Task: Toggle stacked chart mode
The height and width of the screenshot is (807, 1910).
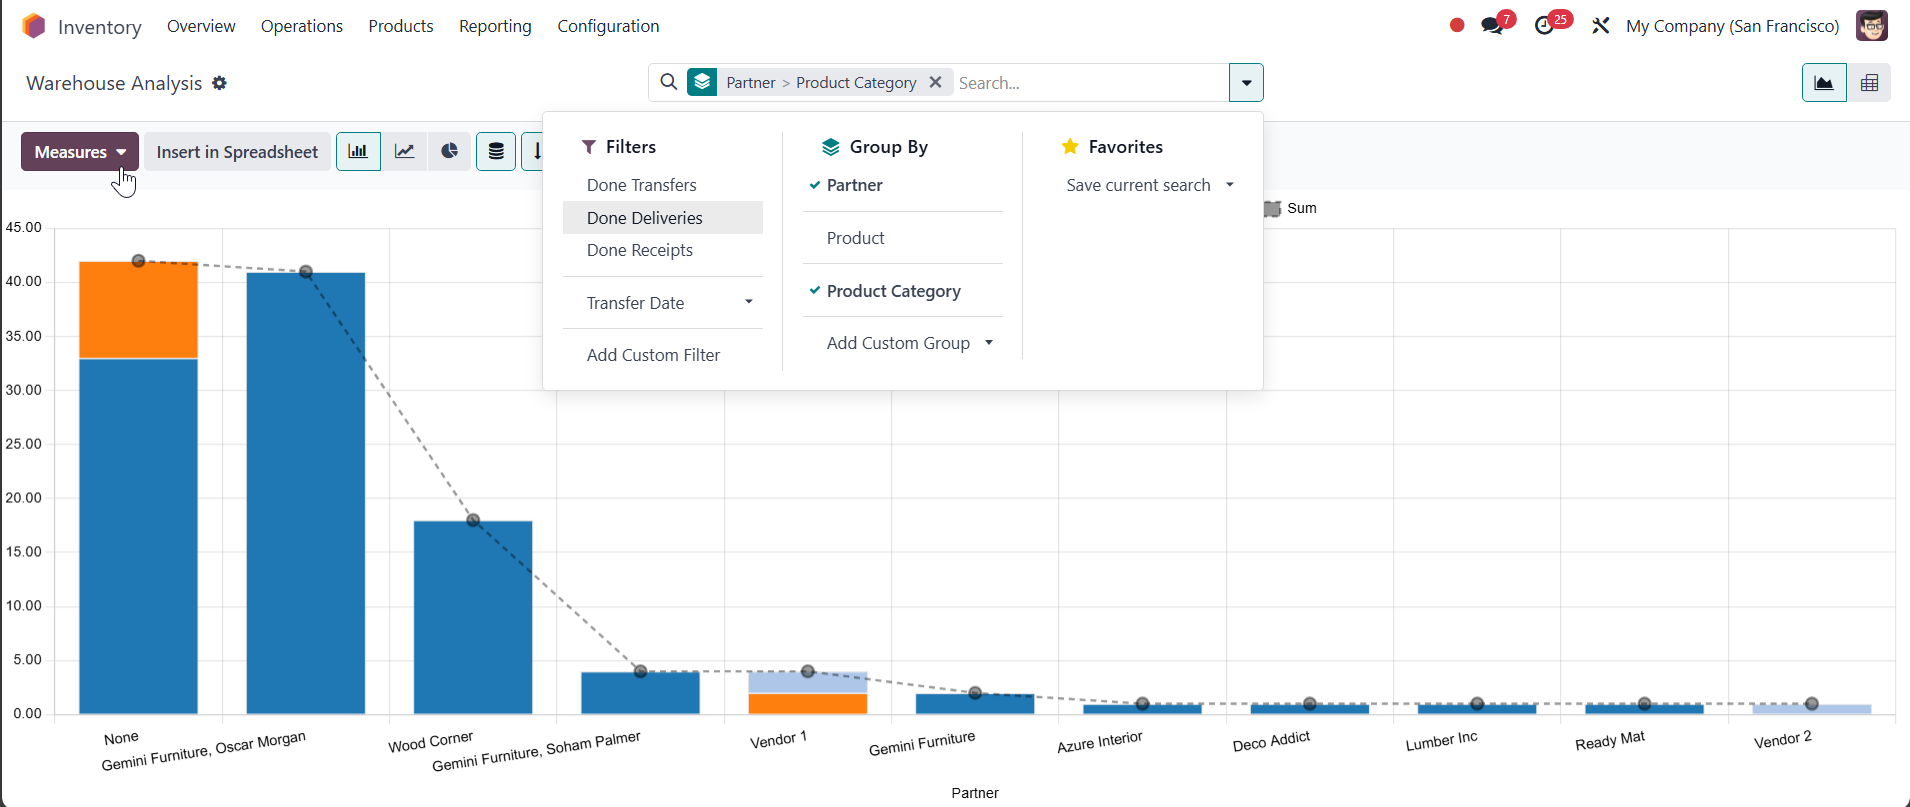Action: (496, 151)
